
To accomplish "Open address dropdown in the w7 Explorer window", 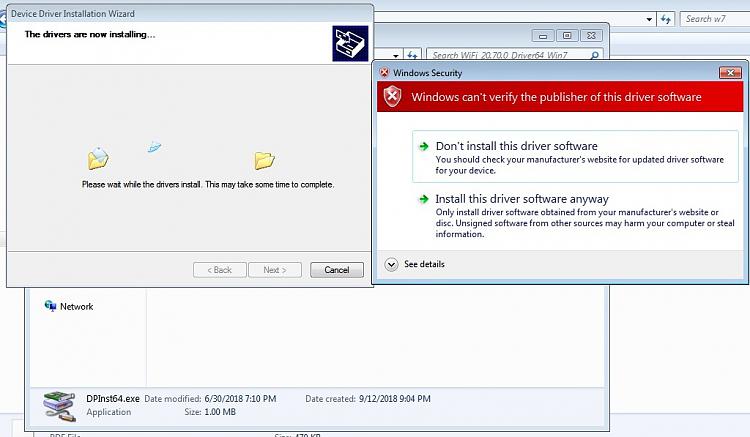I will 649,19.
